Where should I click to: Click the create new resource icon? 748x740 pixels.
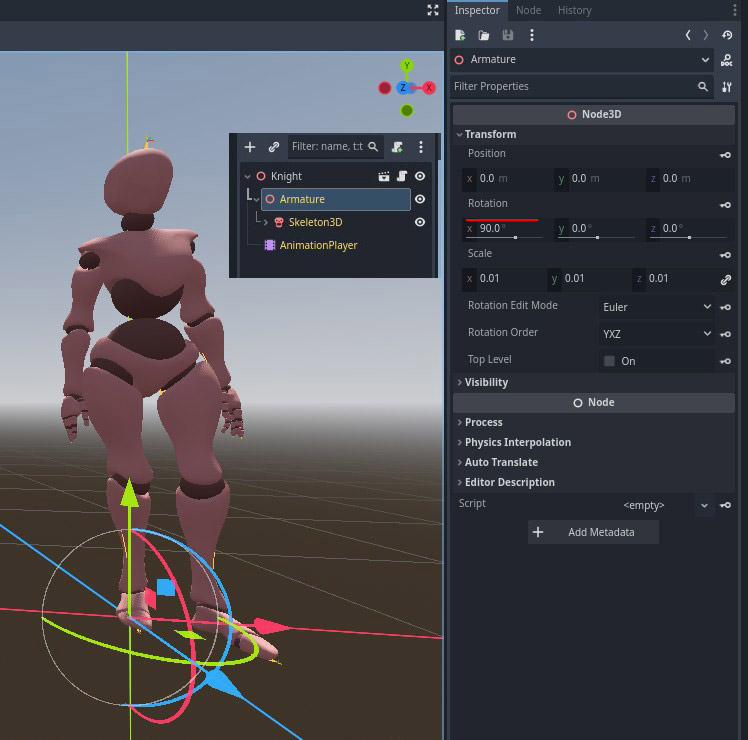(x=460, y=35)
